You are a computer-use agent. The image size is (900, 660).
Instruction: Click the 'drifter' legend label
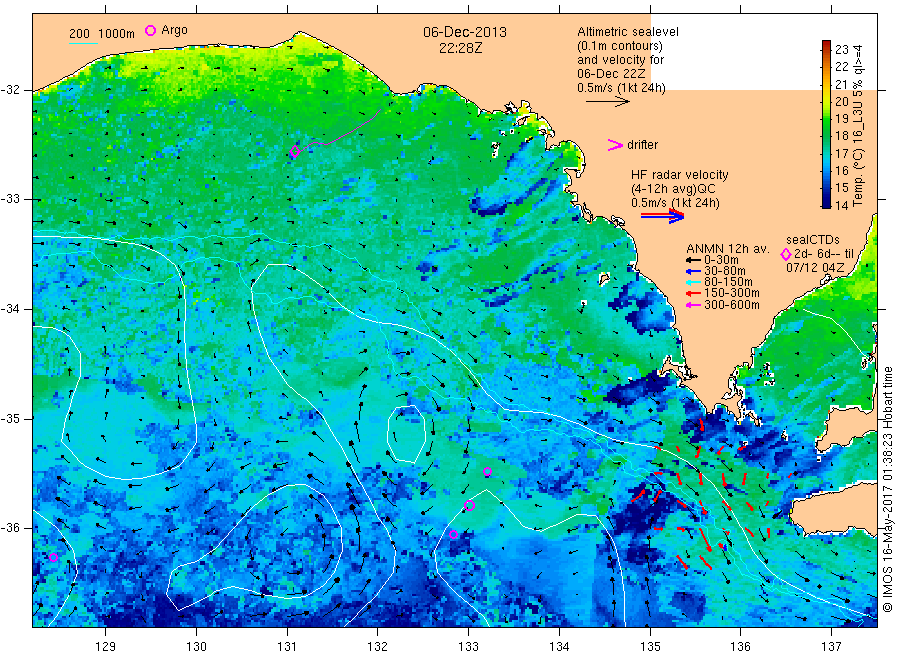point(642,145)
